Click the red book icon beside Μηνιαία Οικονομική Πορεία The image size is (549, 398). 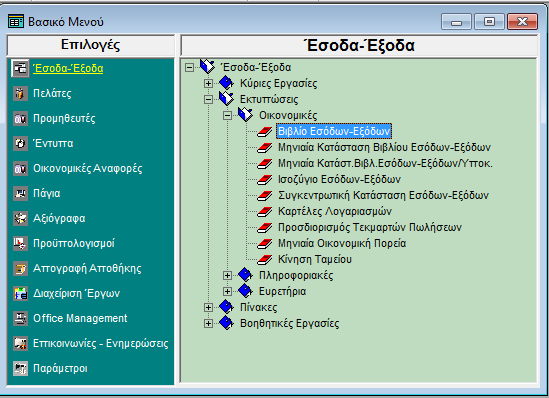265,244
